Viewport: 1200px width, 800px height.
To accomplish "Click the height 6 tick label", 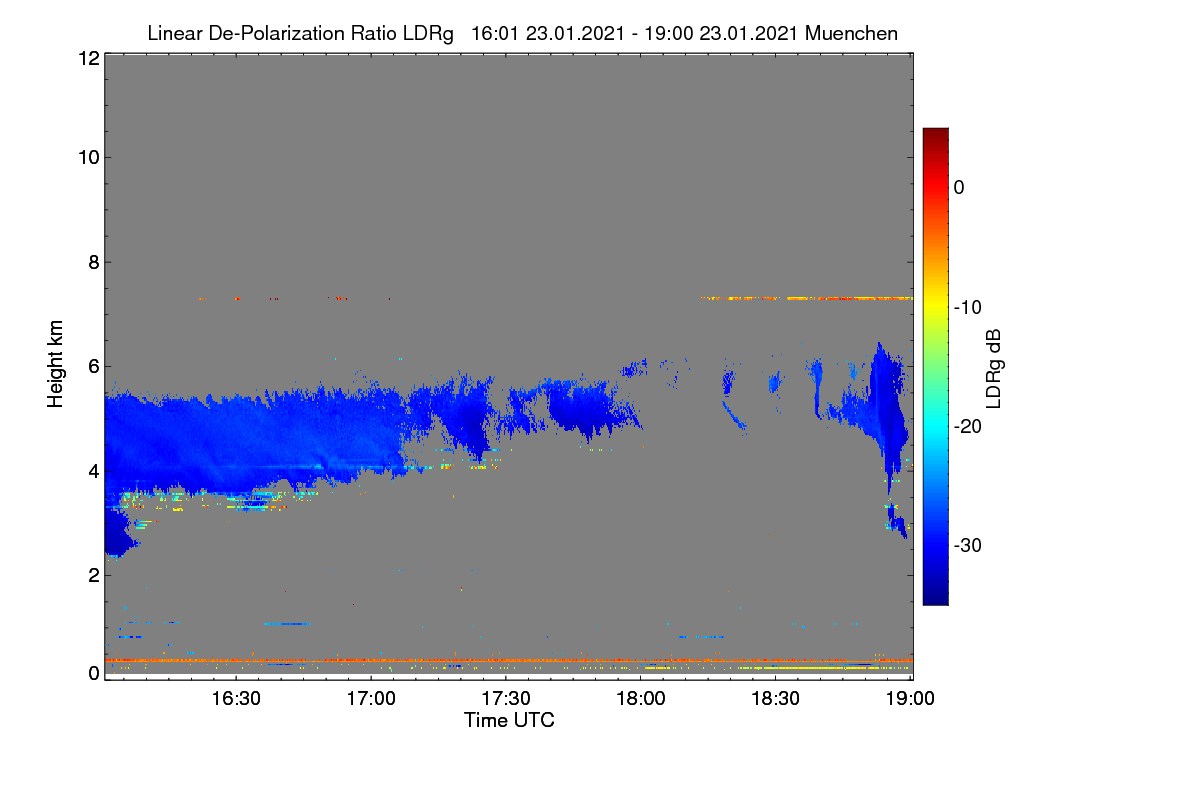I will point(93,366).
